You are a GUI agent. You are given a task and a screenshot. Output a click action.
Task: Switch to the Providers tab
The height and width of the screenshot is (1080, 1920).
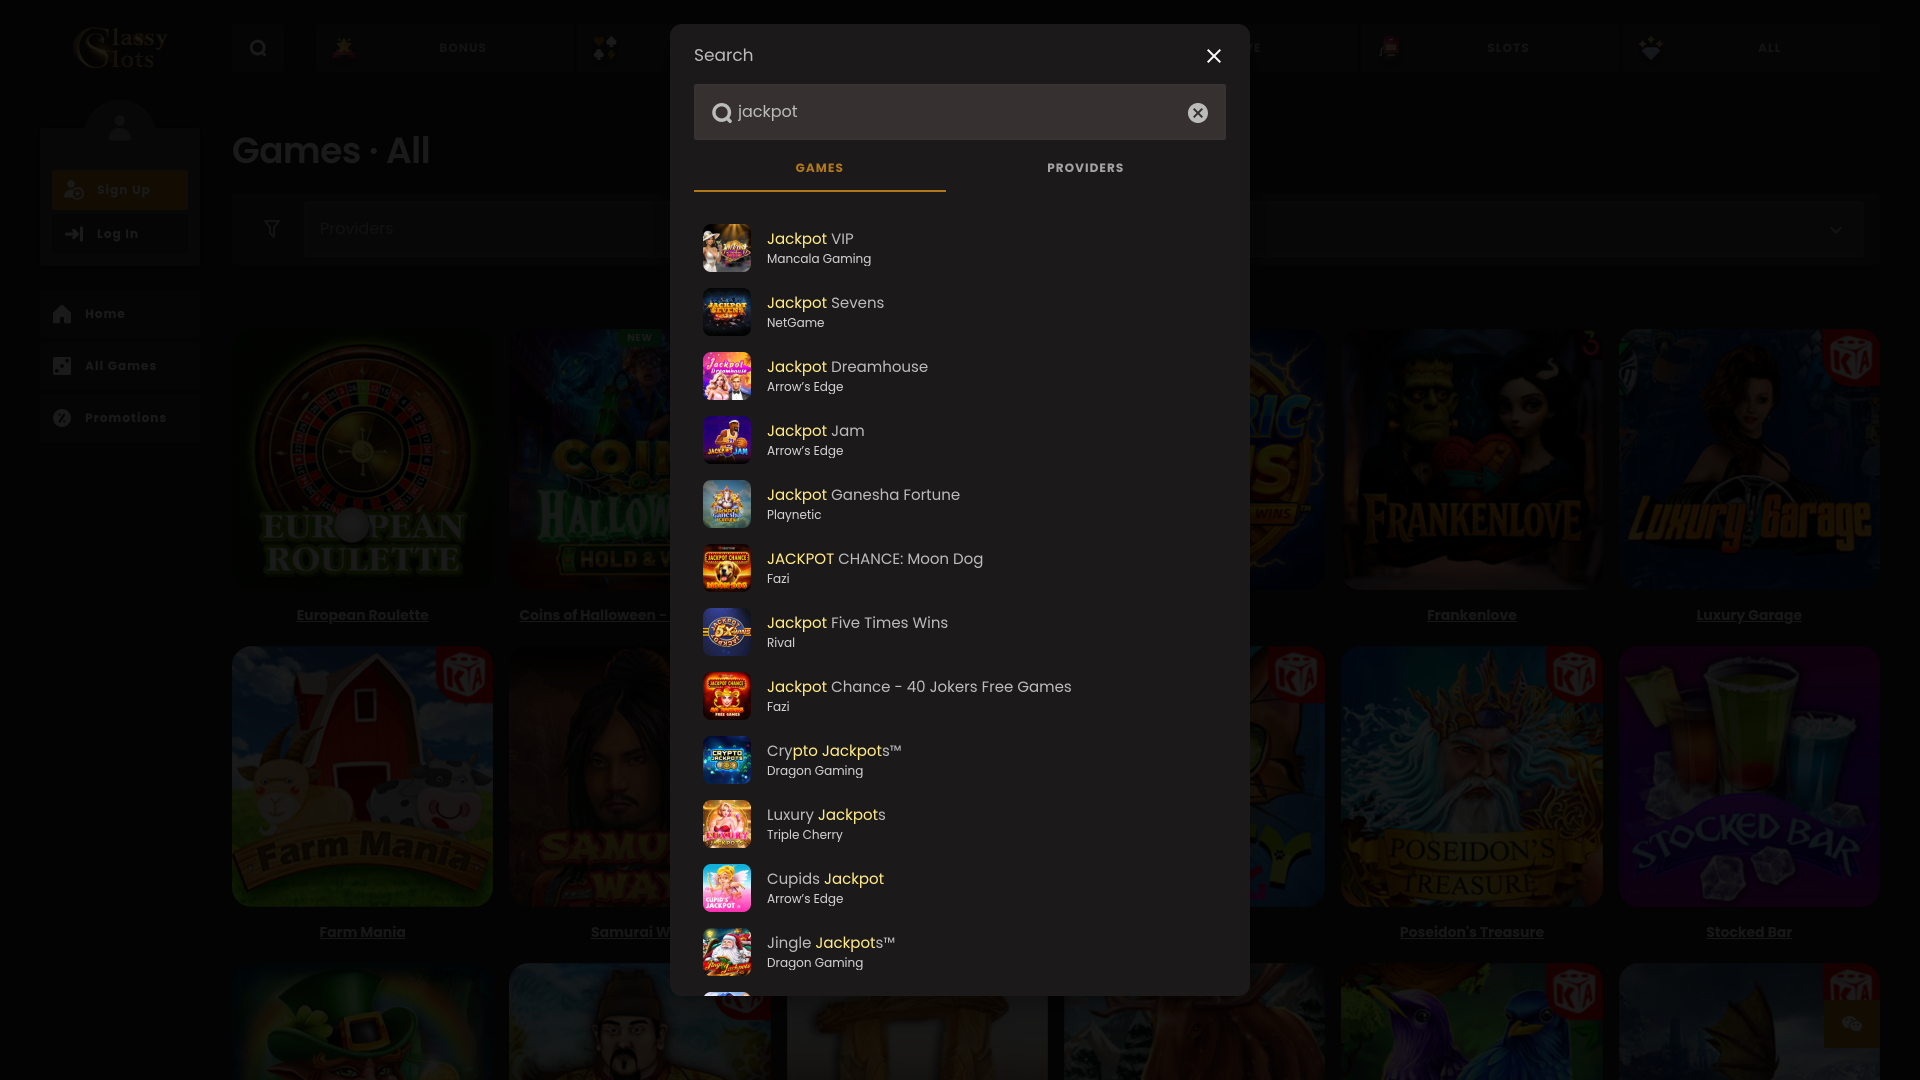point(1085,168)
